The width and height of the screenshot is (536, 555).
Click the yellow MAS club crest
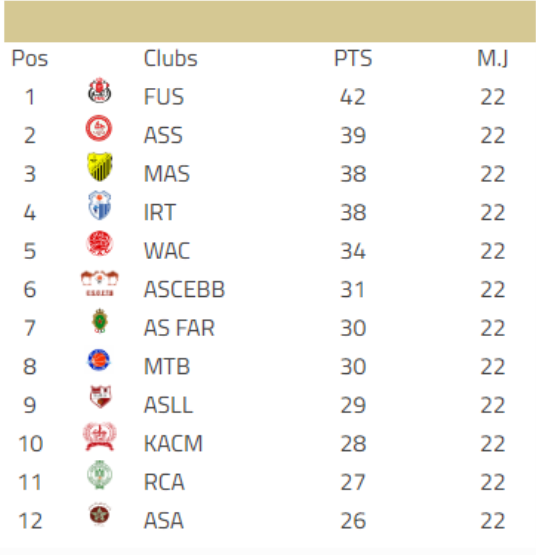pyautogui.click(x=99, y=167)
